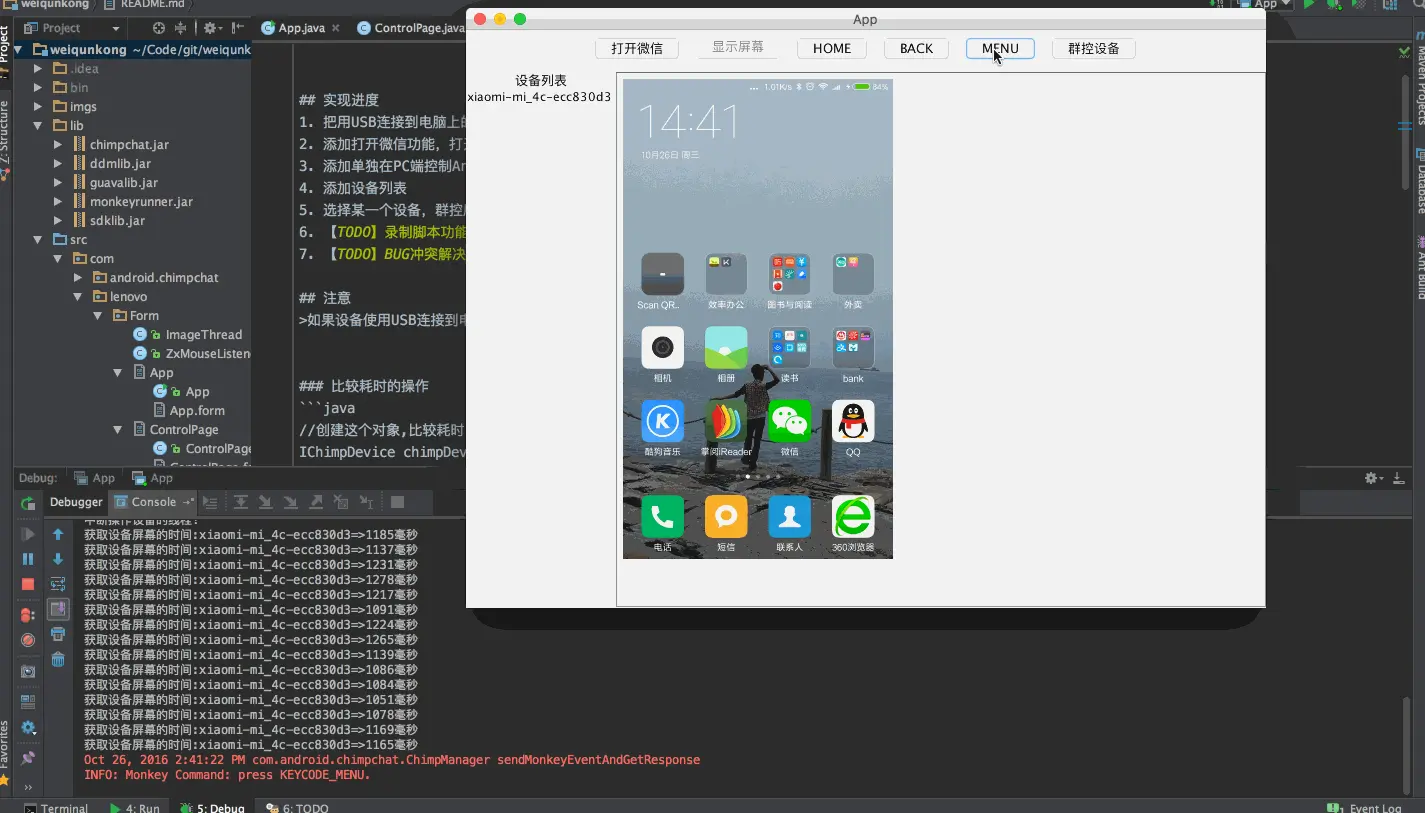This screenshot has height=813, width=1425.
Task: Click the Mute Breakpoints icon
Action: coord(28,640)
